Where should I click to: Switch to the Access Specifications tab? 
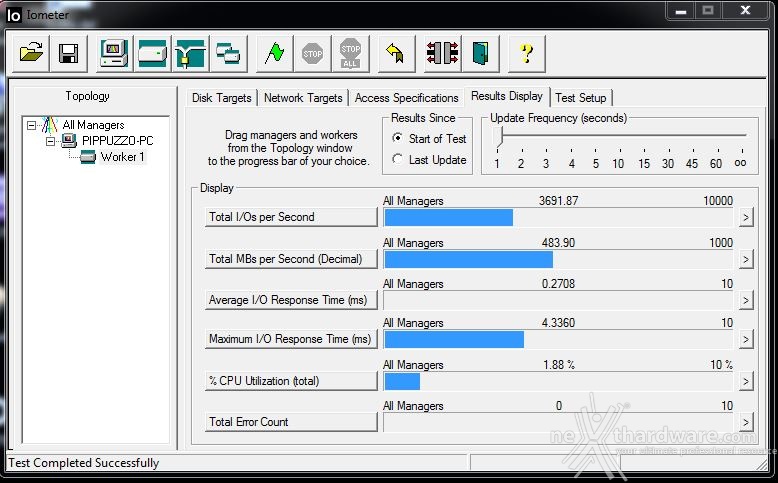[x=406, y=98]
